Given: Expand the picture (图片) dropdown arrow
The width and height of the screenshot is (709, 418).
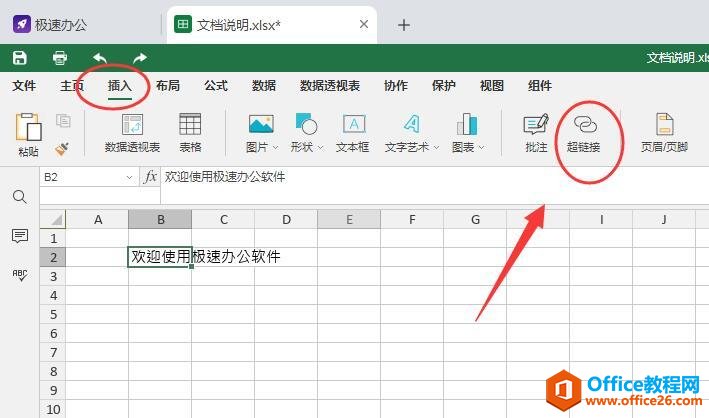Looking at the screenshot, I should pyautogui.click(x=275, y=147).
